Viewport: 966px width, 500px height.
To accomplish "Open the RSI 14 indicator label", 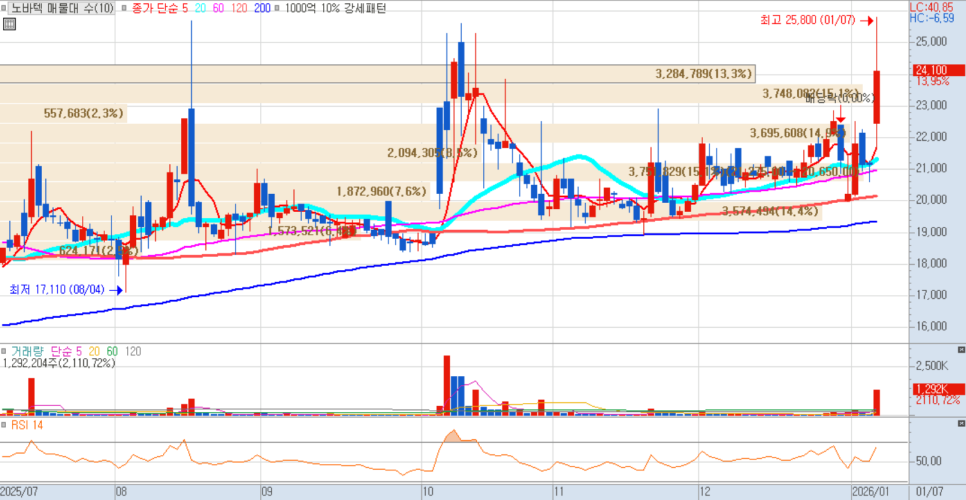I will click(x=28, y=426).
